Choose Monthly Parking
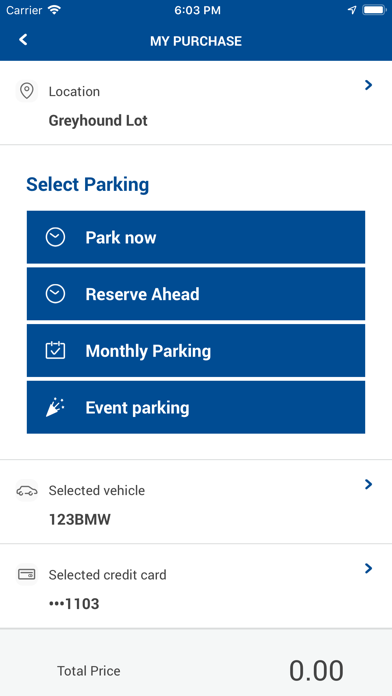This screenshot has width=392, height=696. click(196, 351)
